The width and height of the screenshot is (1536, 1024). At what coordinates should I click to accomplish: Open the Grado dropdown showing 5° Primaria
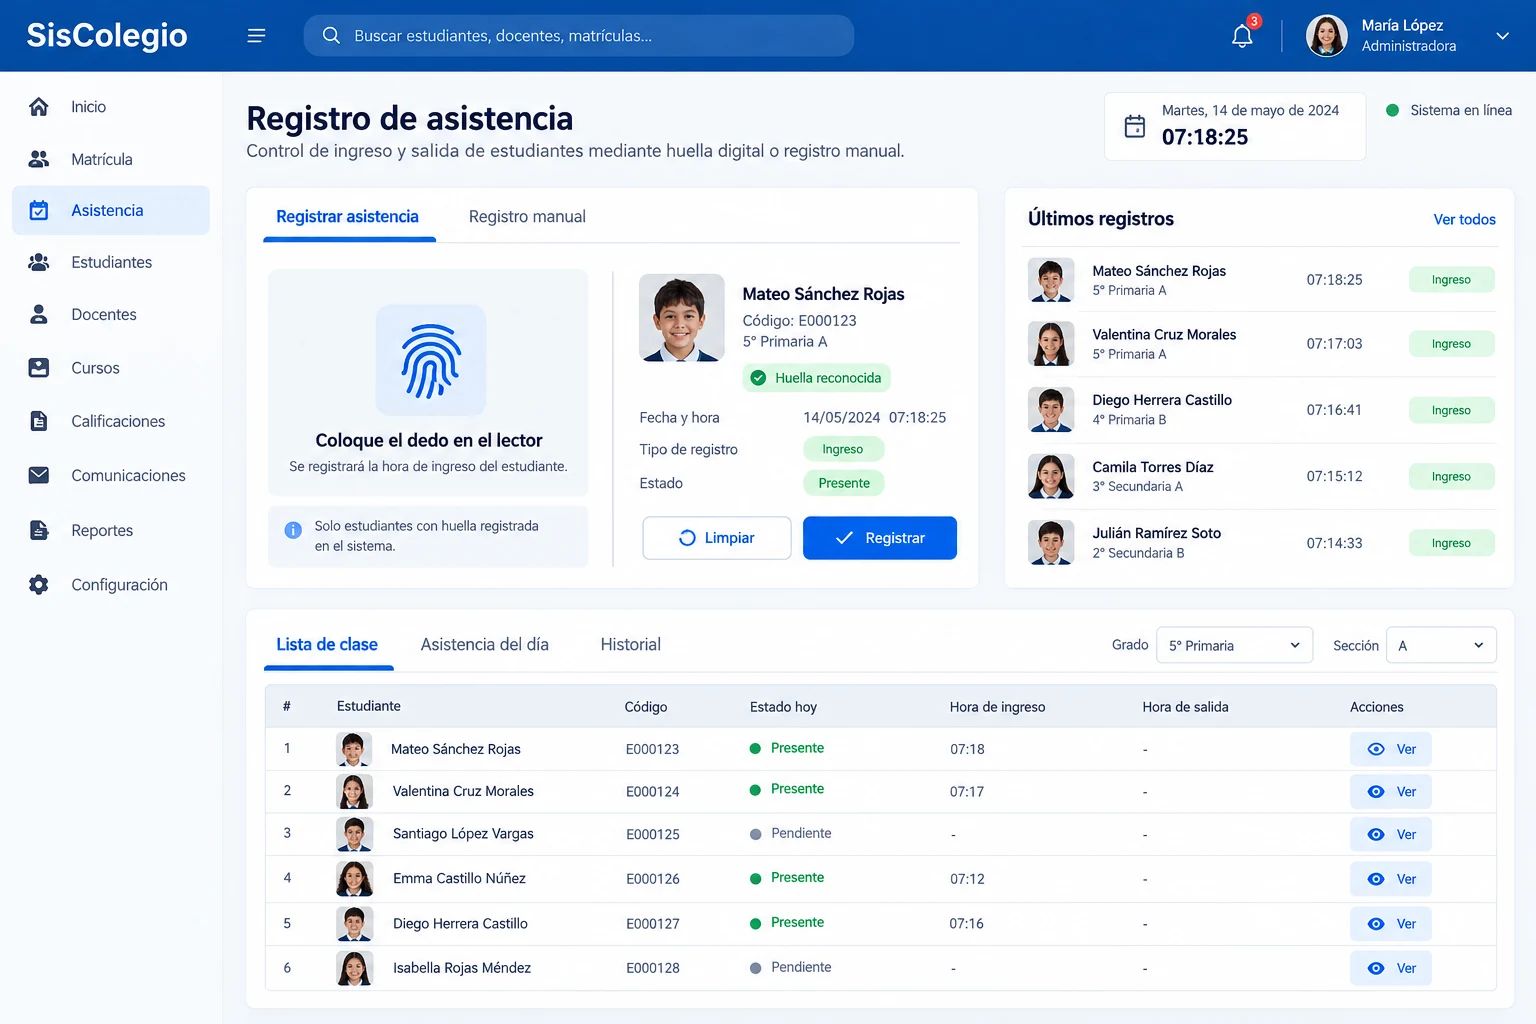tap(1234, 645)
